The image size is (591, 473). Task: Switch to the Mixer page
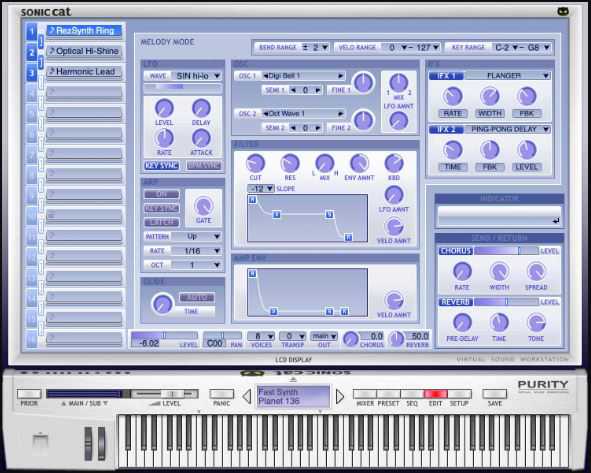click(365, 394)
